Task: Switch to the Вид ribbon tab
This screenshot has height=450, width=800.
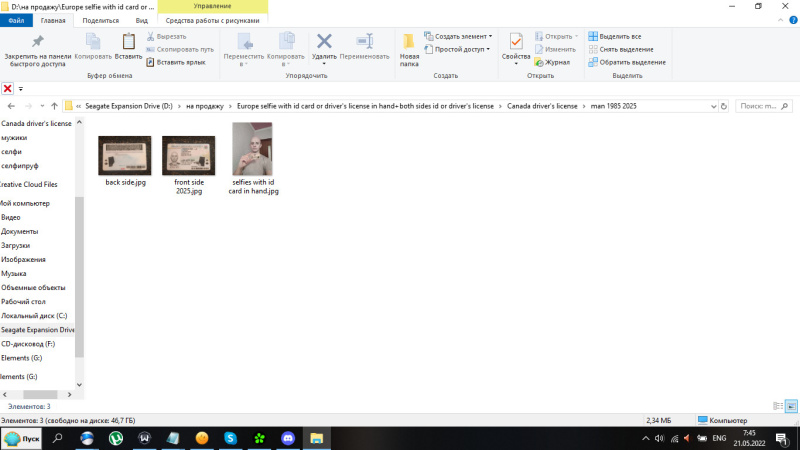Action: (142, 20)
